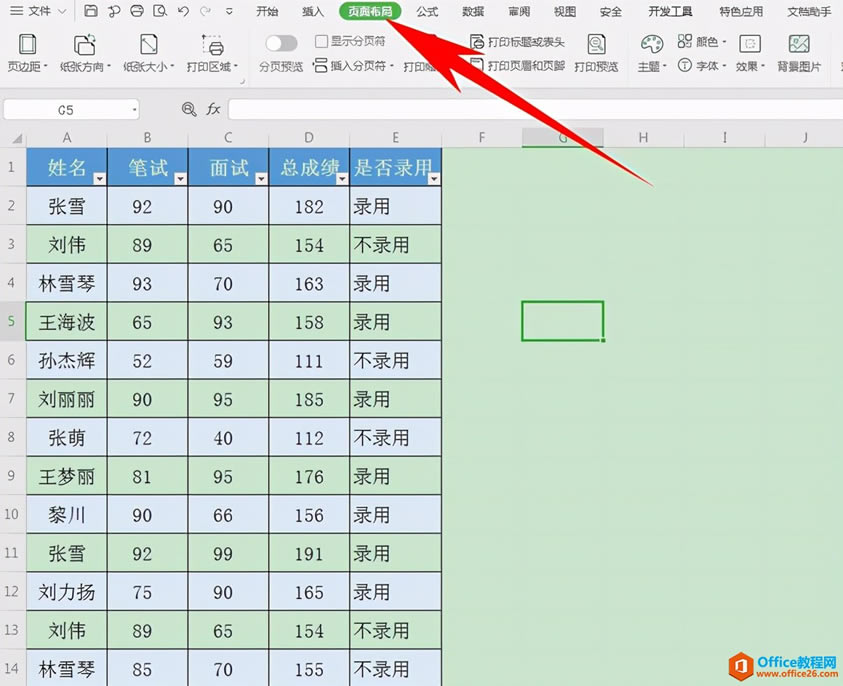This screenshot has height=686, width=843.
Task: Select cell with total 191
Action: click(x=309, y=553)
